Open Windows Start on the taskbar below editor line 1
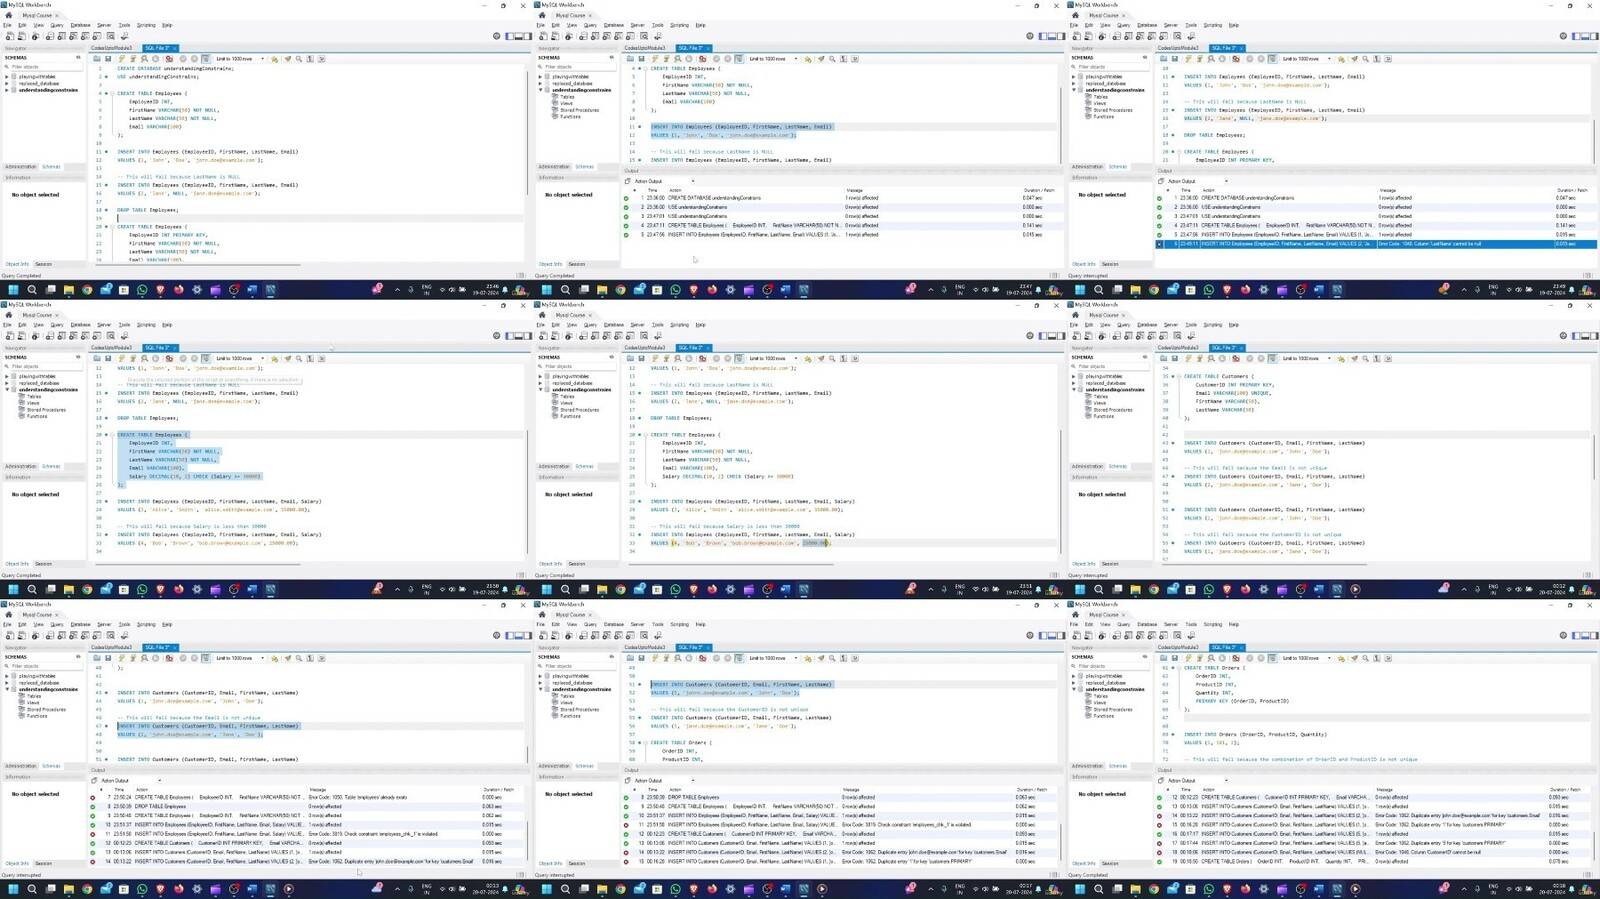Image resolution: width=1600 pixels, height=899 pixels. 13,289
